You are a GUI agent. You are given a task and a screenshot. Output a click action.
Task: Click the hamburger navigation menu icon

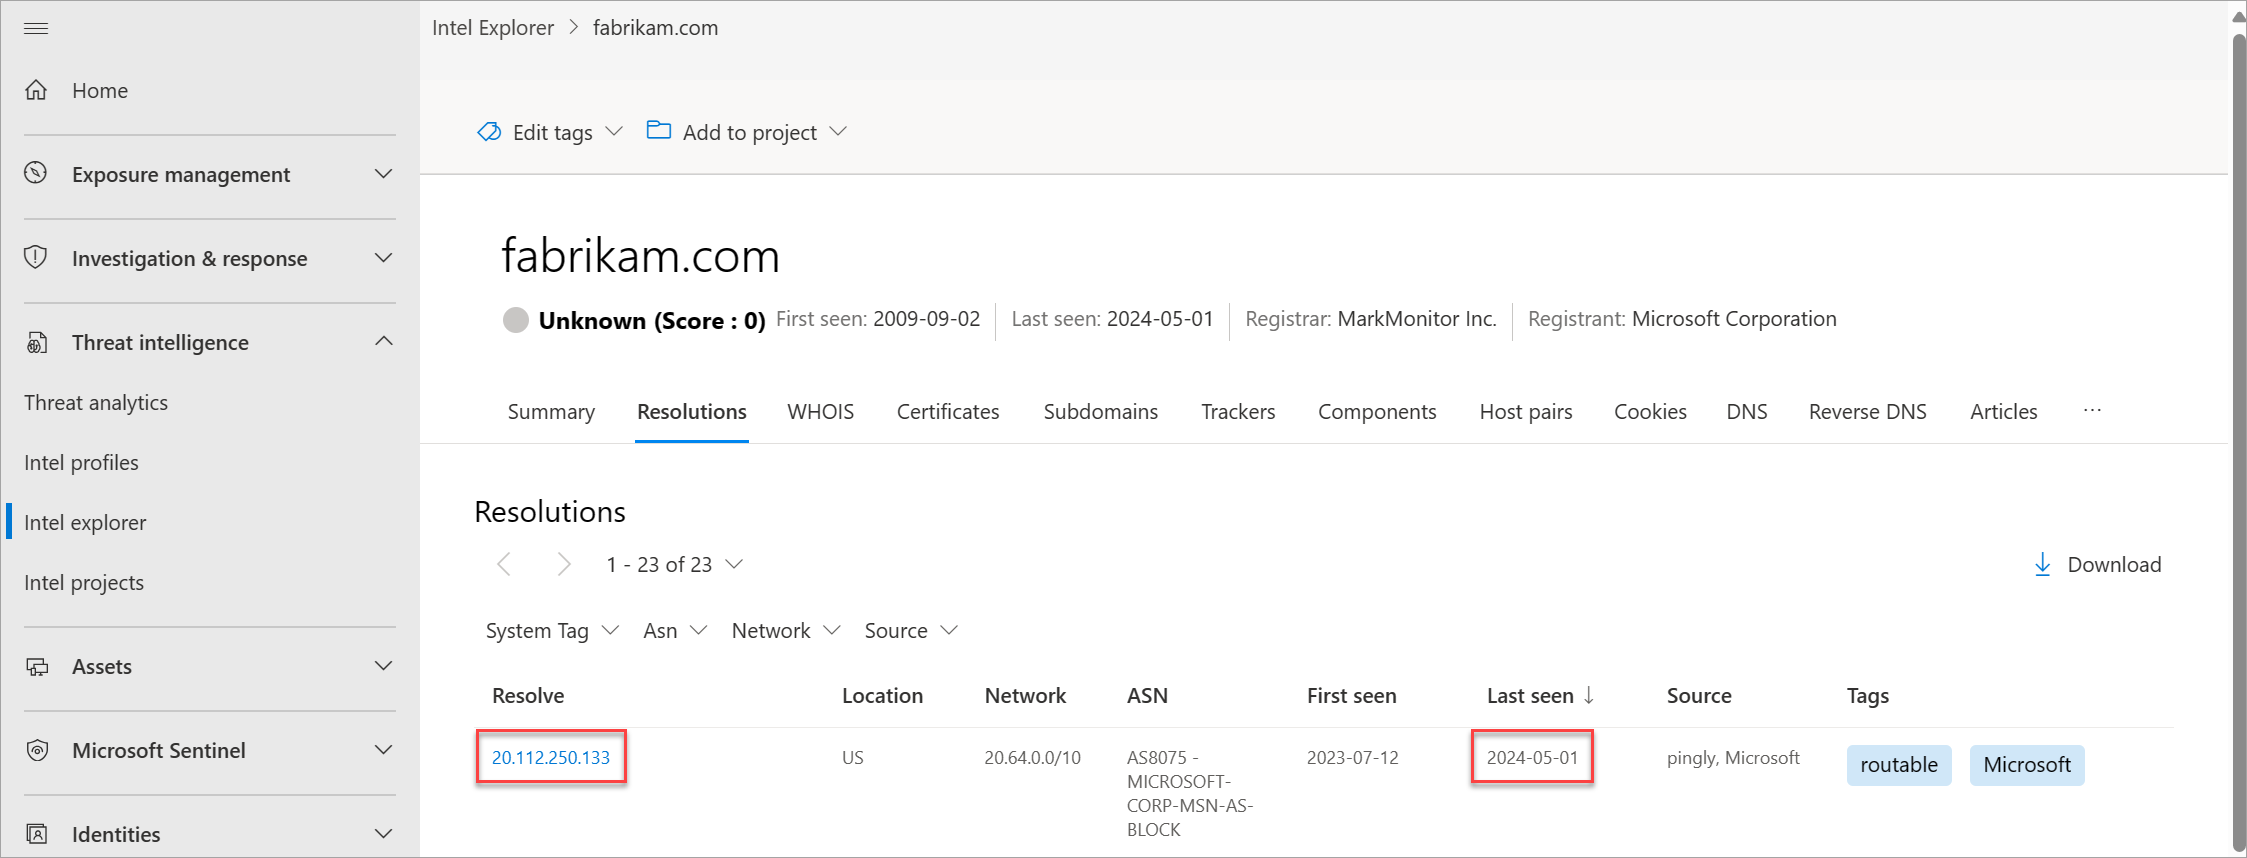pyautogui.click(x=36, y=28)
